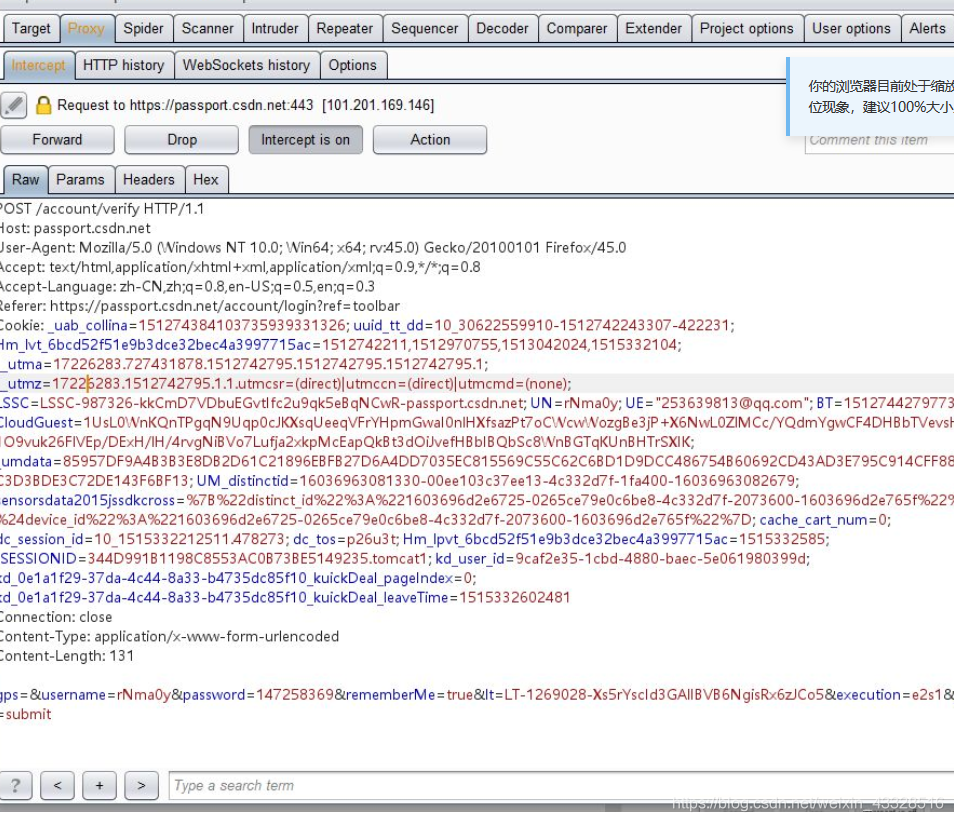Click the __utmz cookie line

coord(286,384)
